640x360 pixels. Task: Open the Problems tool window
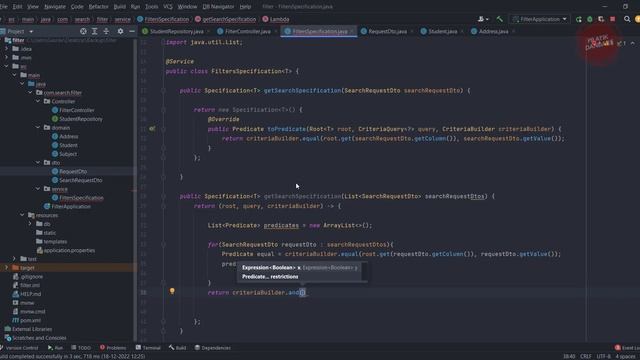(113, 348)
